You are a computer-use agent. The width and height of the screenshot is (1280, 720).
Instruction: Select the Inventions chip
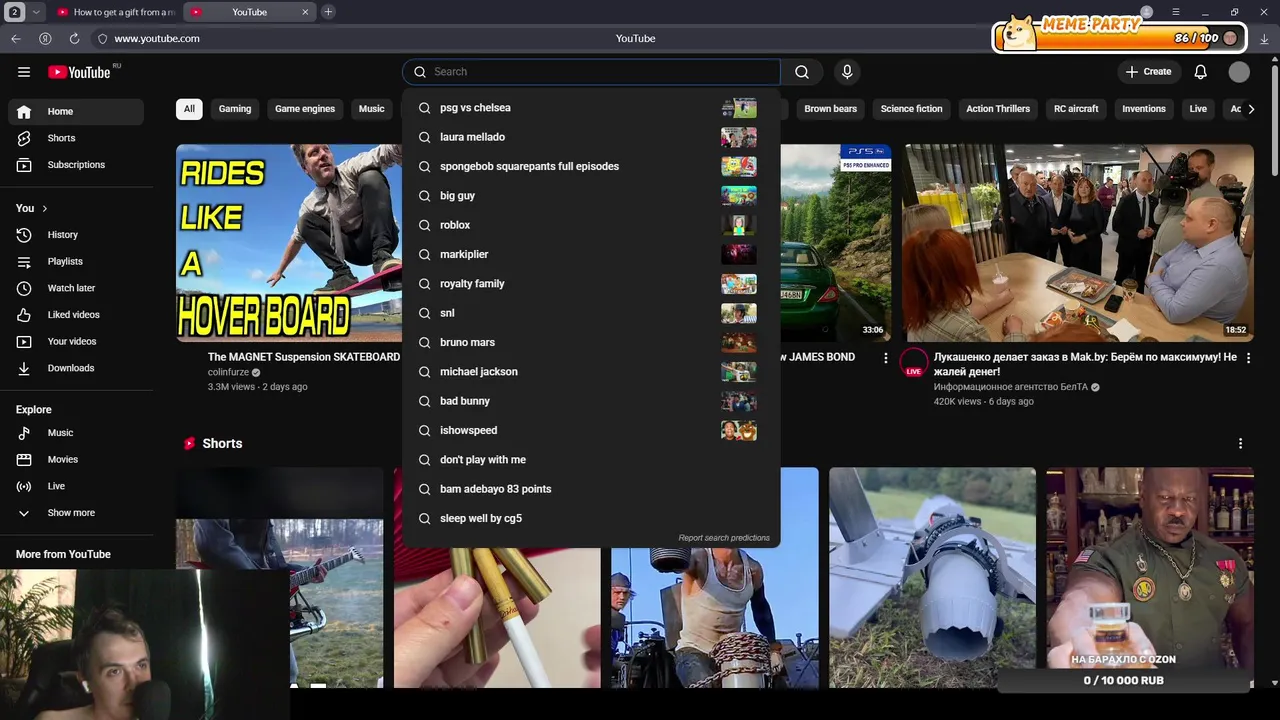[1144, 109]
